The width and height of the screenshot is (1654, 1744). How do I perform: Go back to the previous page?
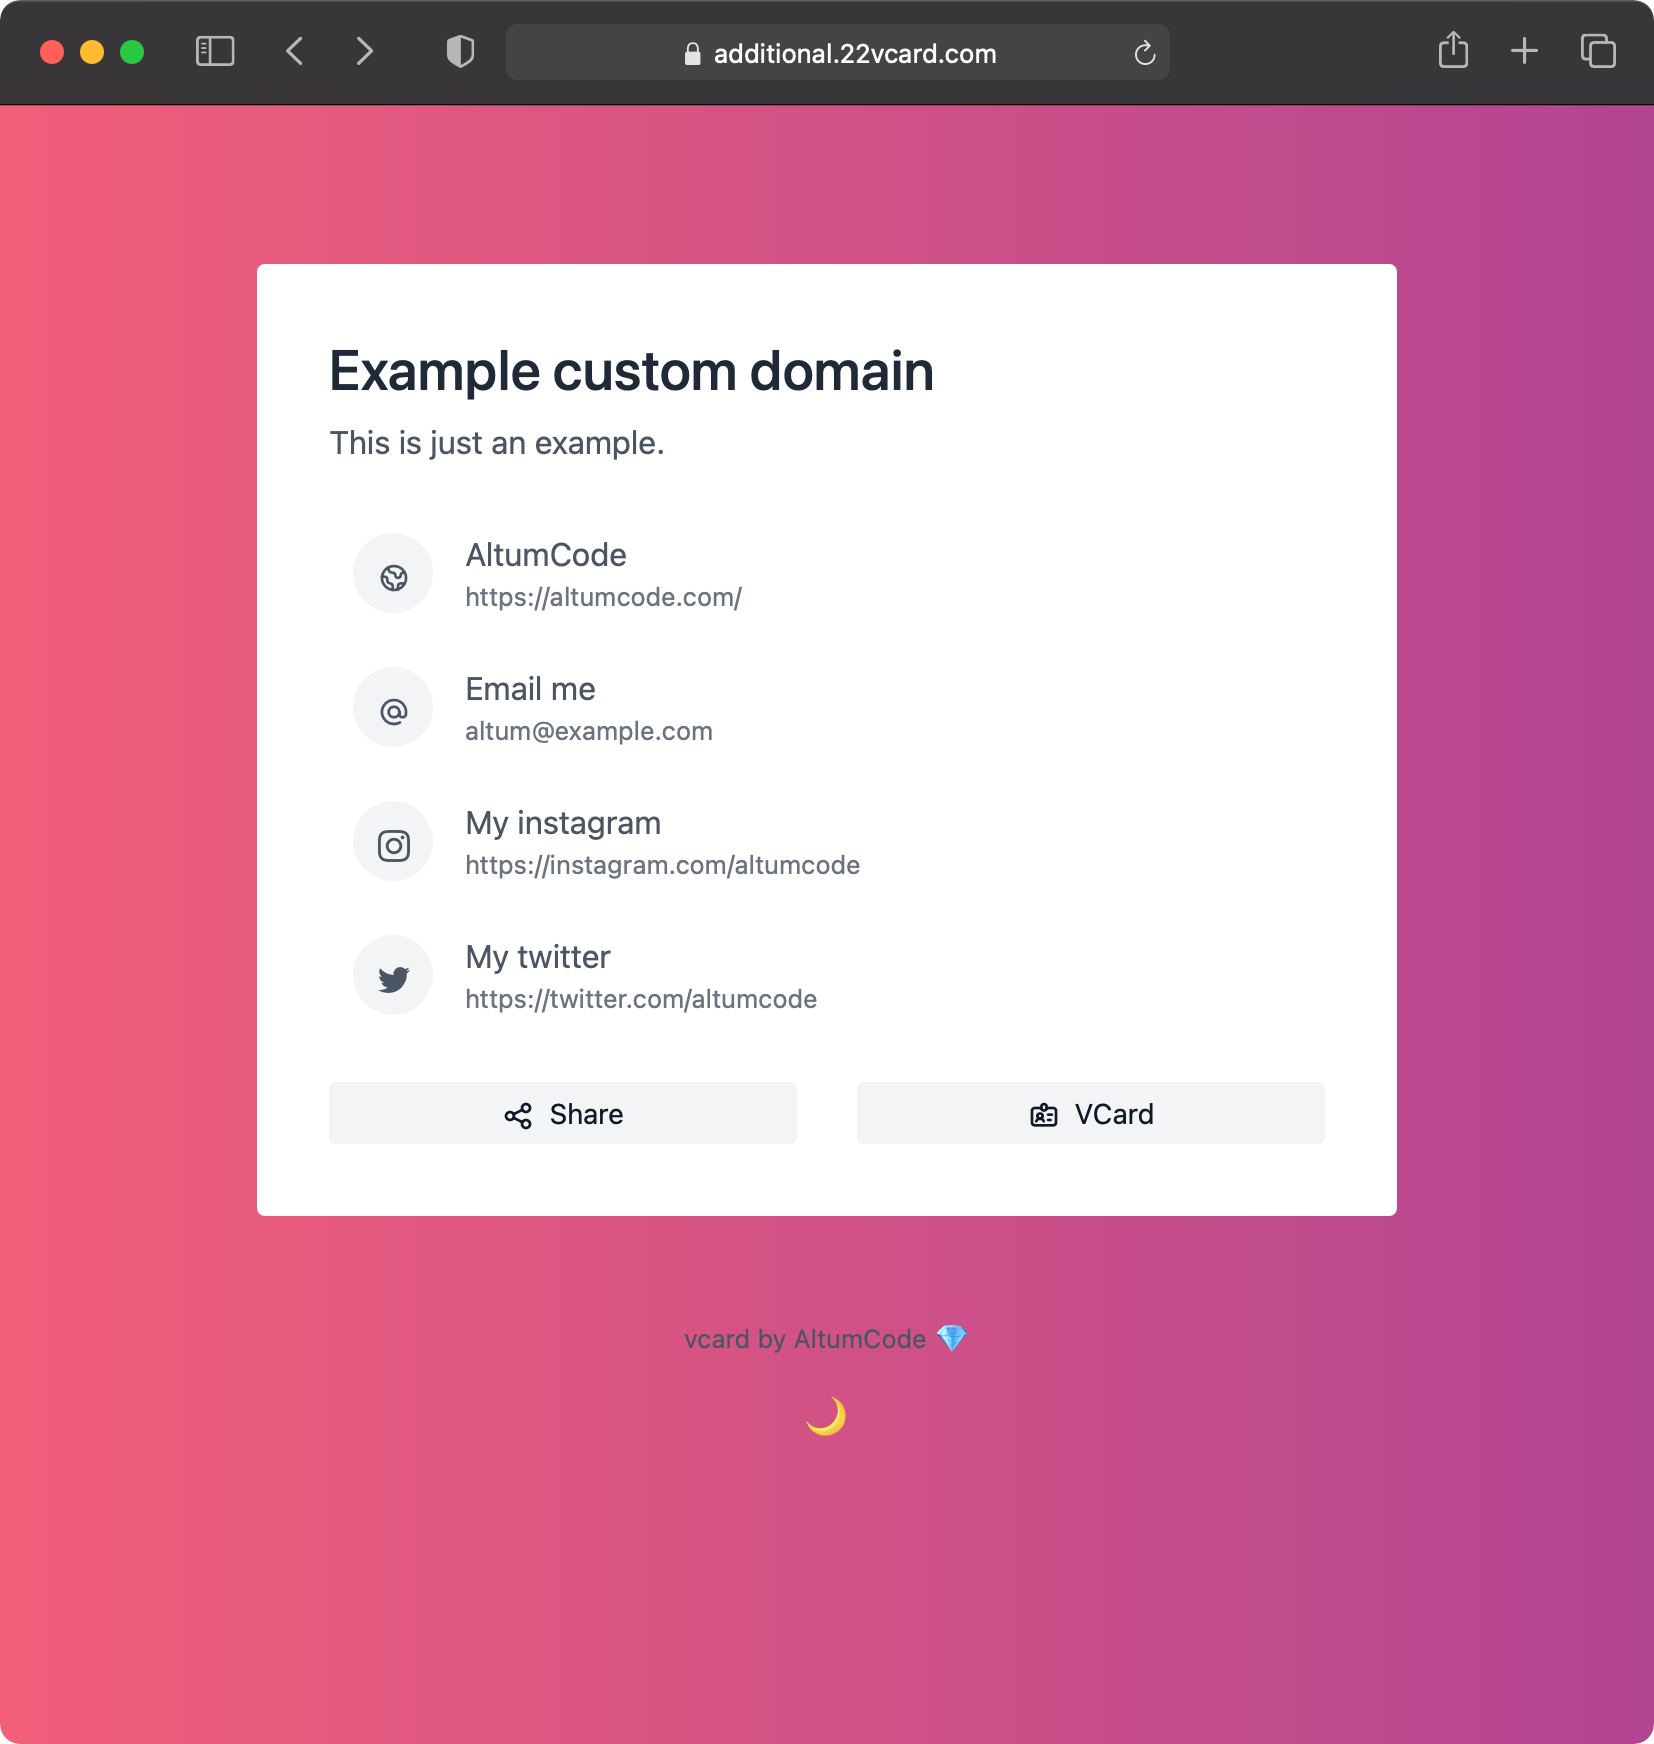pyautogui.click(x=294, y=52)
